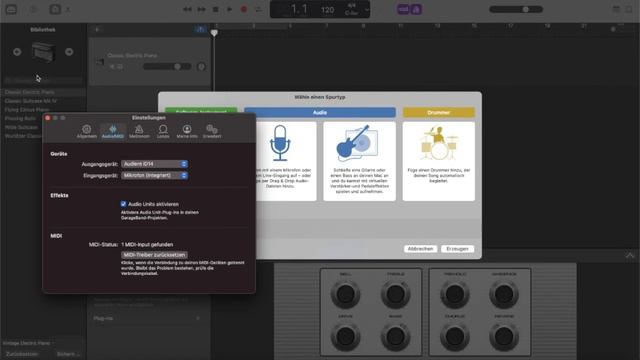Click the DRIVE knob in Smart Controls
Image resolution: width=640 pixels, height=360 pixels.
(345, 337)
